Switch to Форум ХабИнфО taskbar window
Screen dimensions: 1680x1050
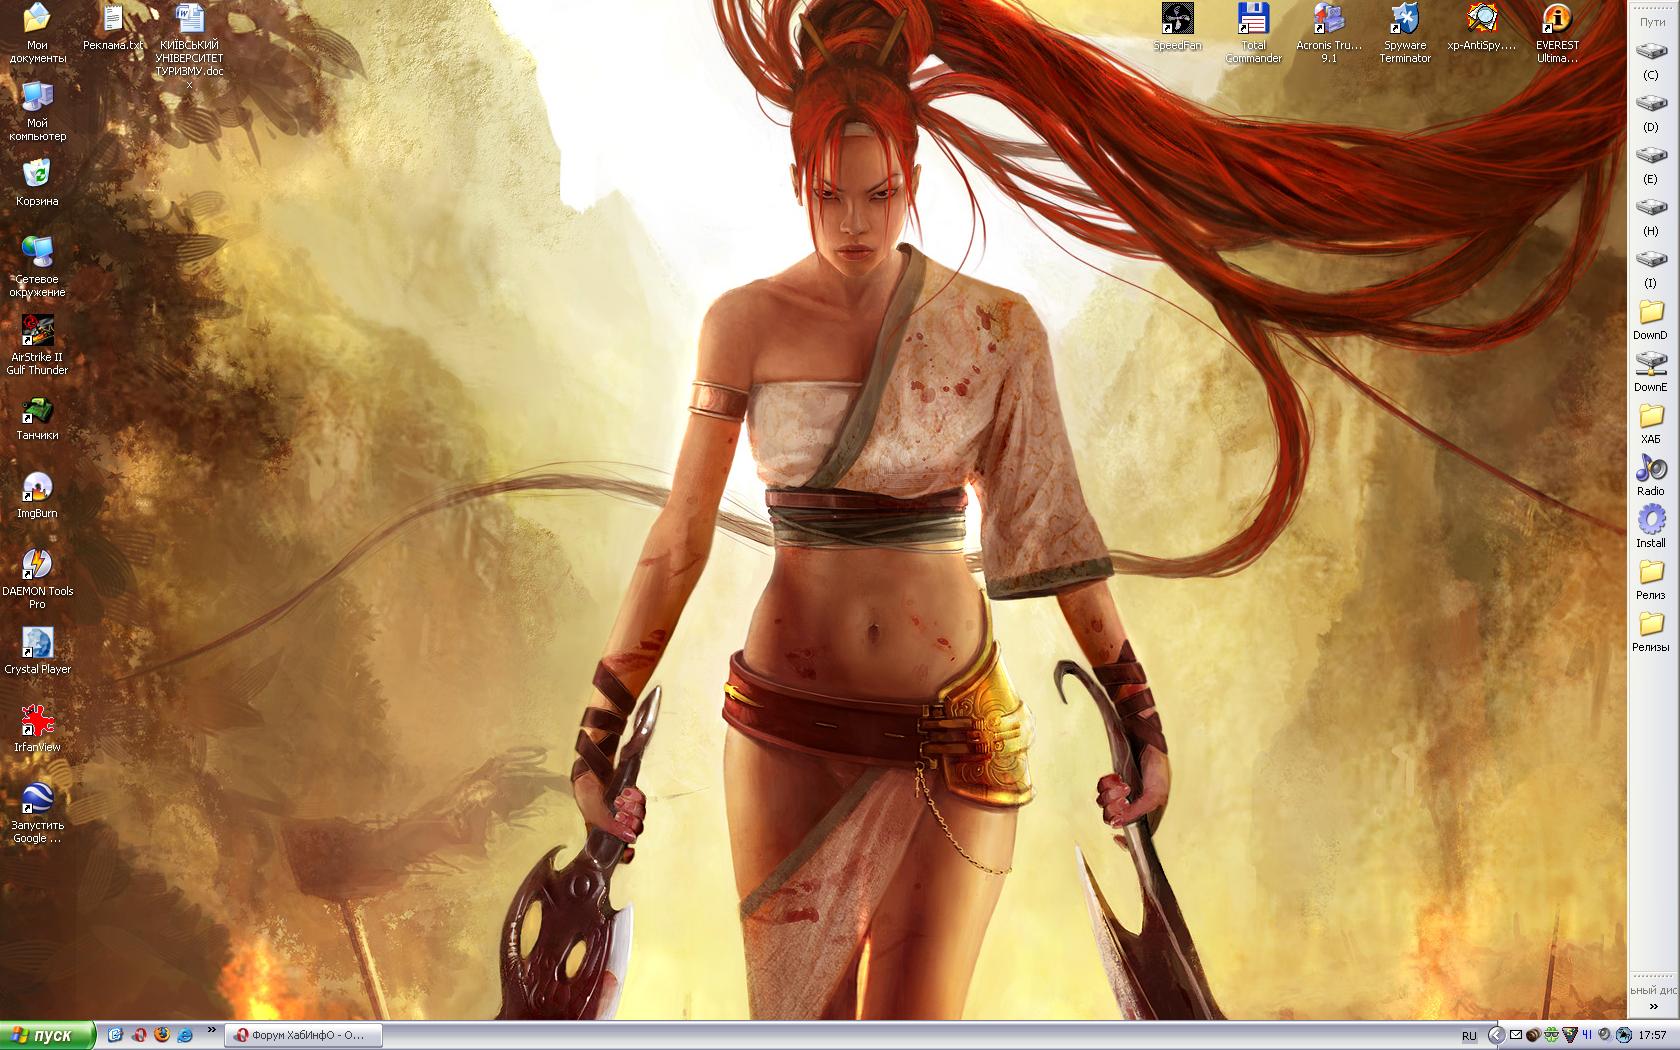click(304, 1035)
